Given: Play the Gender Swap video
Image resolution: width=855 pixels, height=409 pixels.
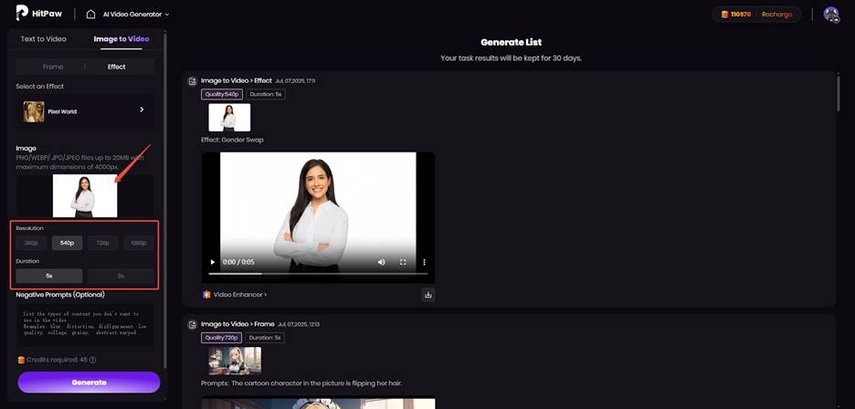Looking at the screenshot, I should tap(212, 262).
